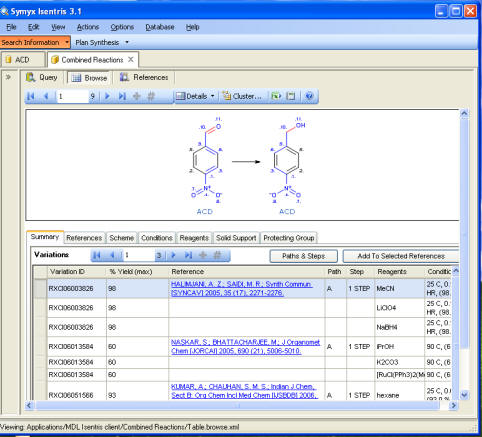Click the table's scroll right arrow
The image size is (482, 437).
[453, 405]
